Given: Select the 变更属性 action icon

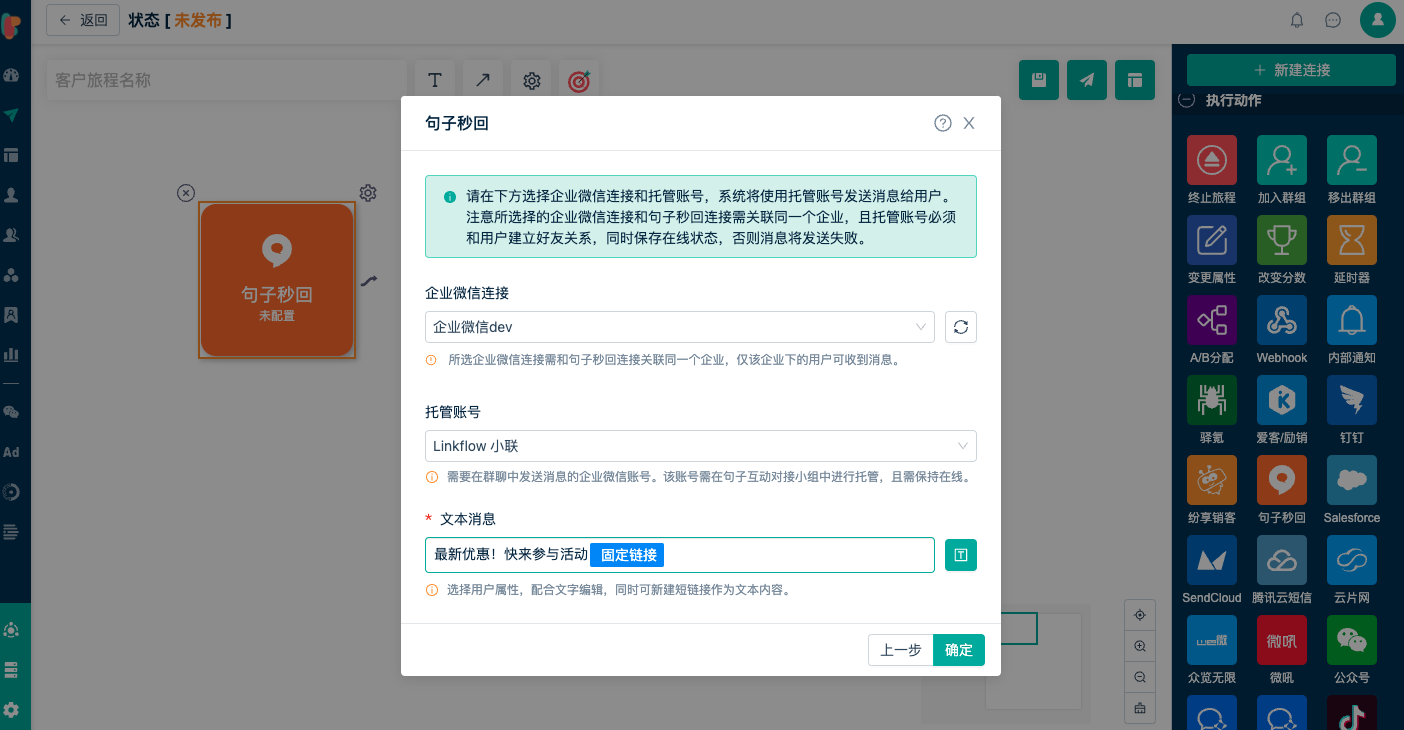Looking at the screenshot, I should (x=1212, y=240).
